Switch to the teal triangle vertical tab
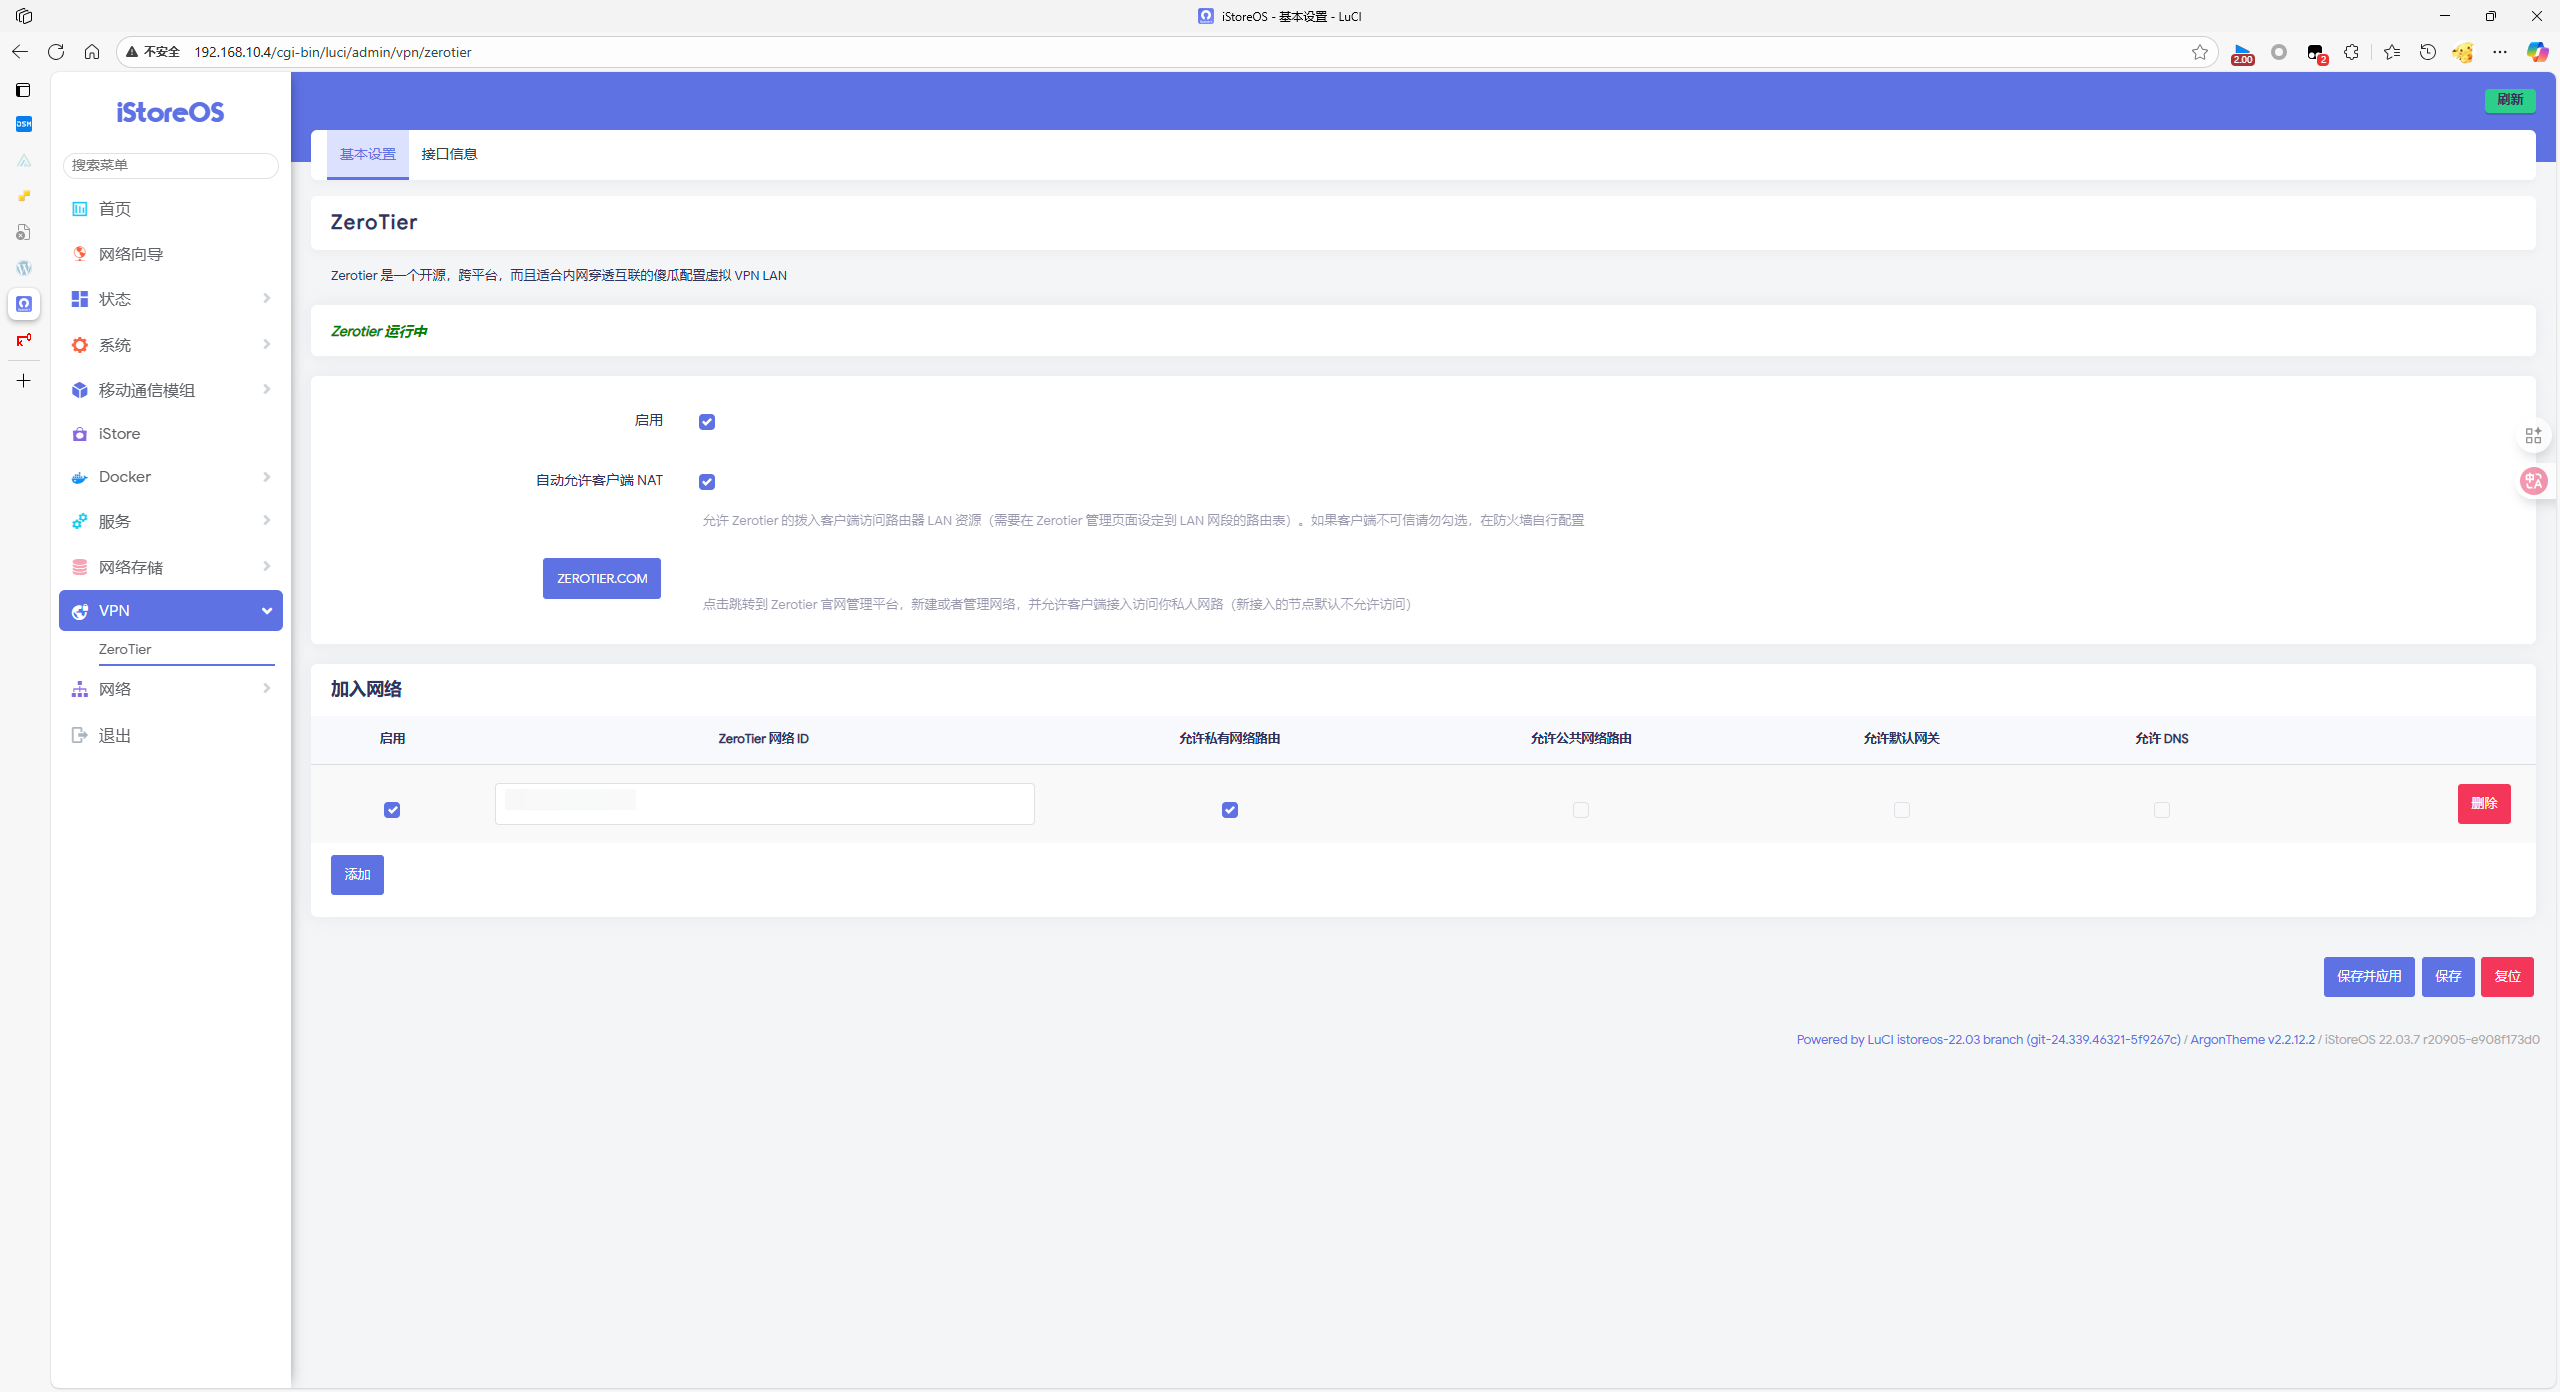 pos(24,160)
